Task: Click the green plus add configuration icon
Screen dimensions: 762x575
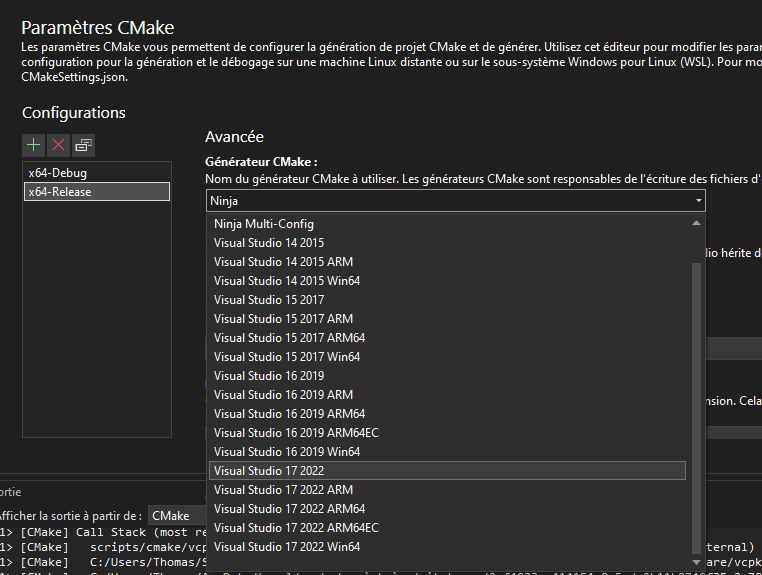Action: (34, 145)
